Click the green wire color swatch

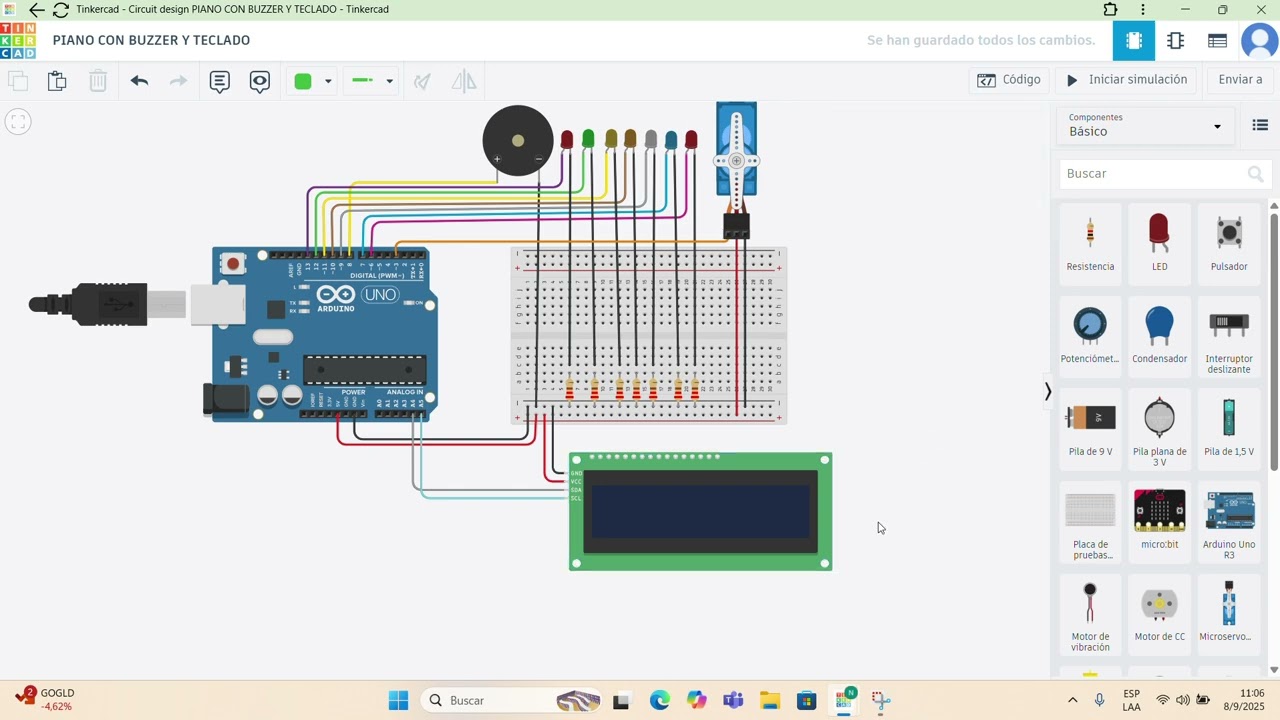click(303, 81)
